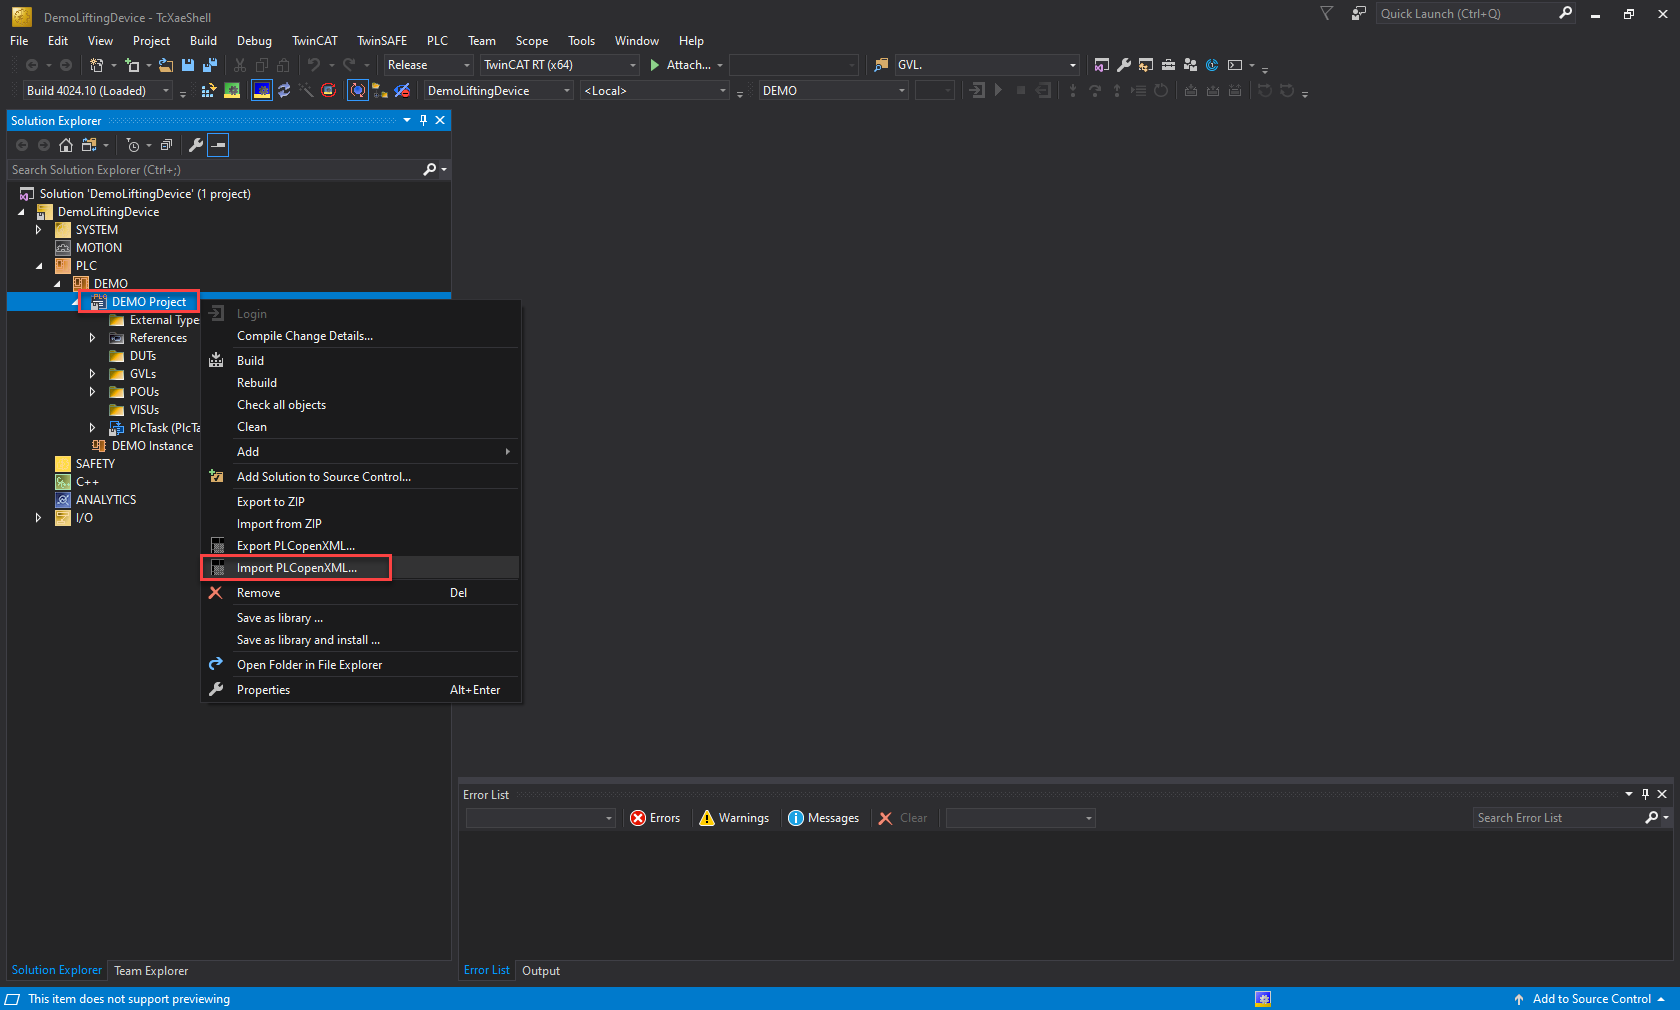Click the Solution Explorer wrench Properties icon
Image resolution: width=1680 pixels, height=1010 pixels.
(x=196, y=145)
